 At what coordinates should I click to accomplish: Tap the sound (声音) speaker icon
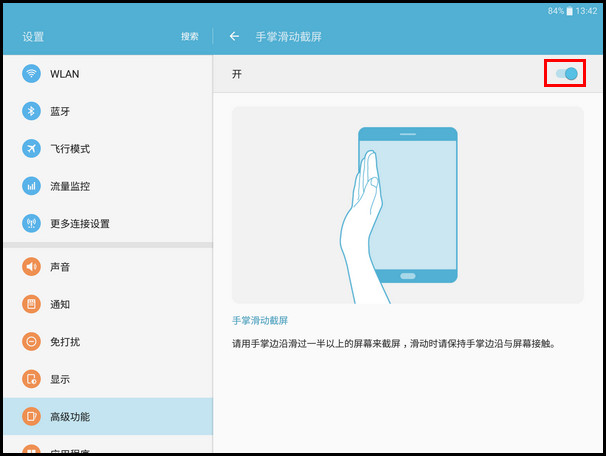tap(31, 267)
